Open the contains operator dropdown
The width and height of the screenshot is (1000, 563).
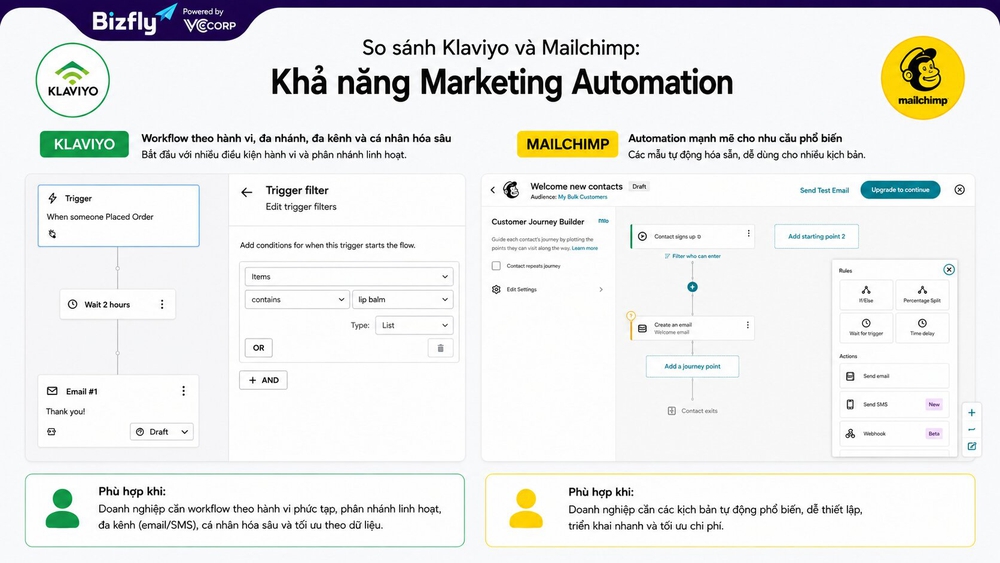click(x=297, y=300)
